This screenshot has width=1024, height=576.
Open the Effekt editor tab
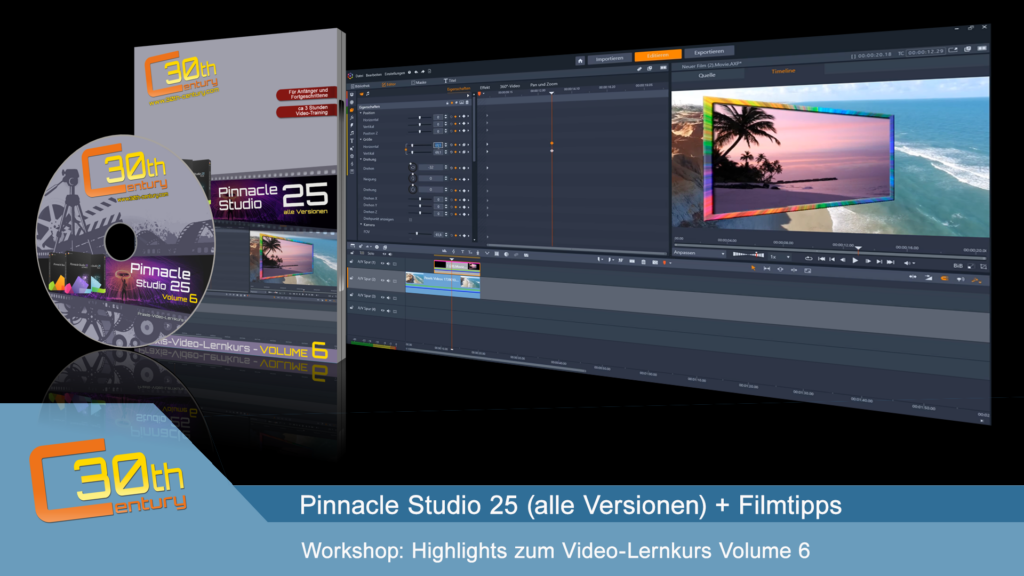point(485,88)
